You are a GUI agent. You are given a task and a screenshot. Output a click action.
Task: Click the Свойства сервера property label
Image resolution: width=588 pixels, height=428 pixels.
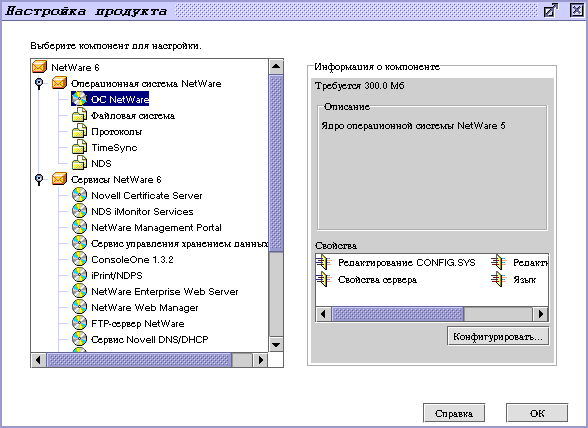tap(377, 280)
